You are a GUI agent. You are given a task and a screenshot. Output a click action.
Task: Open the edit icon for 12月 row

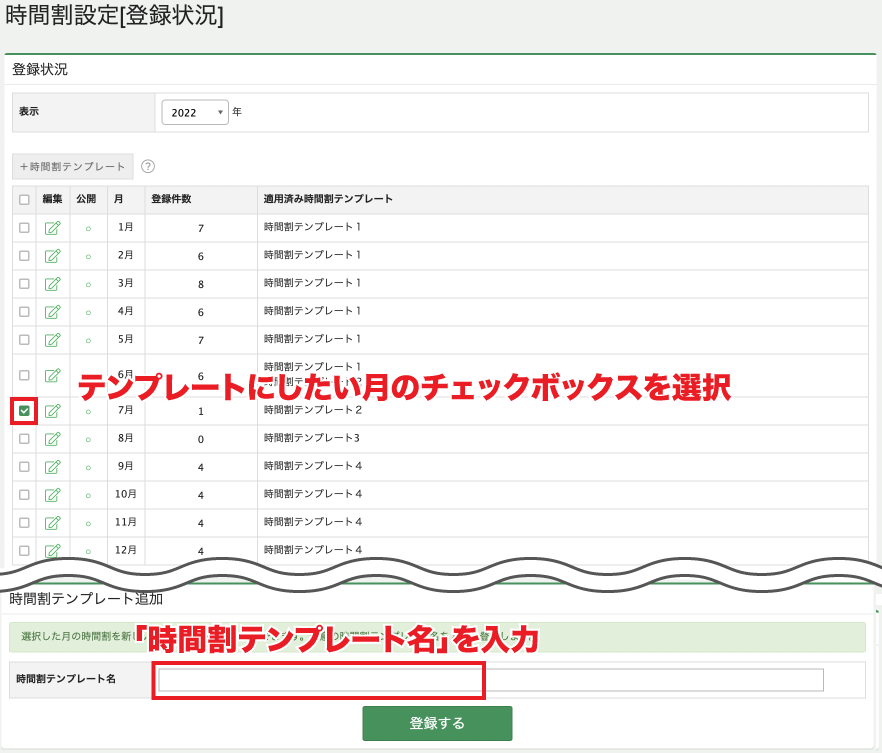point(52,551)
